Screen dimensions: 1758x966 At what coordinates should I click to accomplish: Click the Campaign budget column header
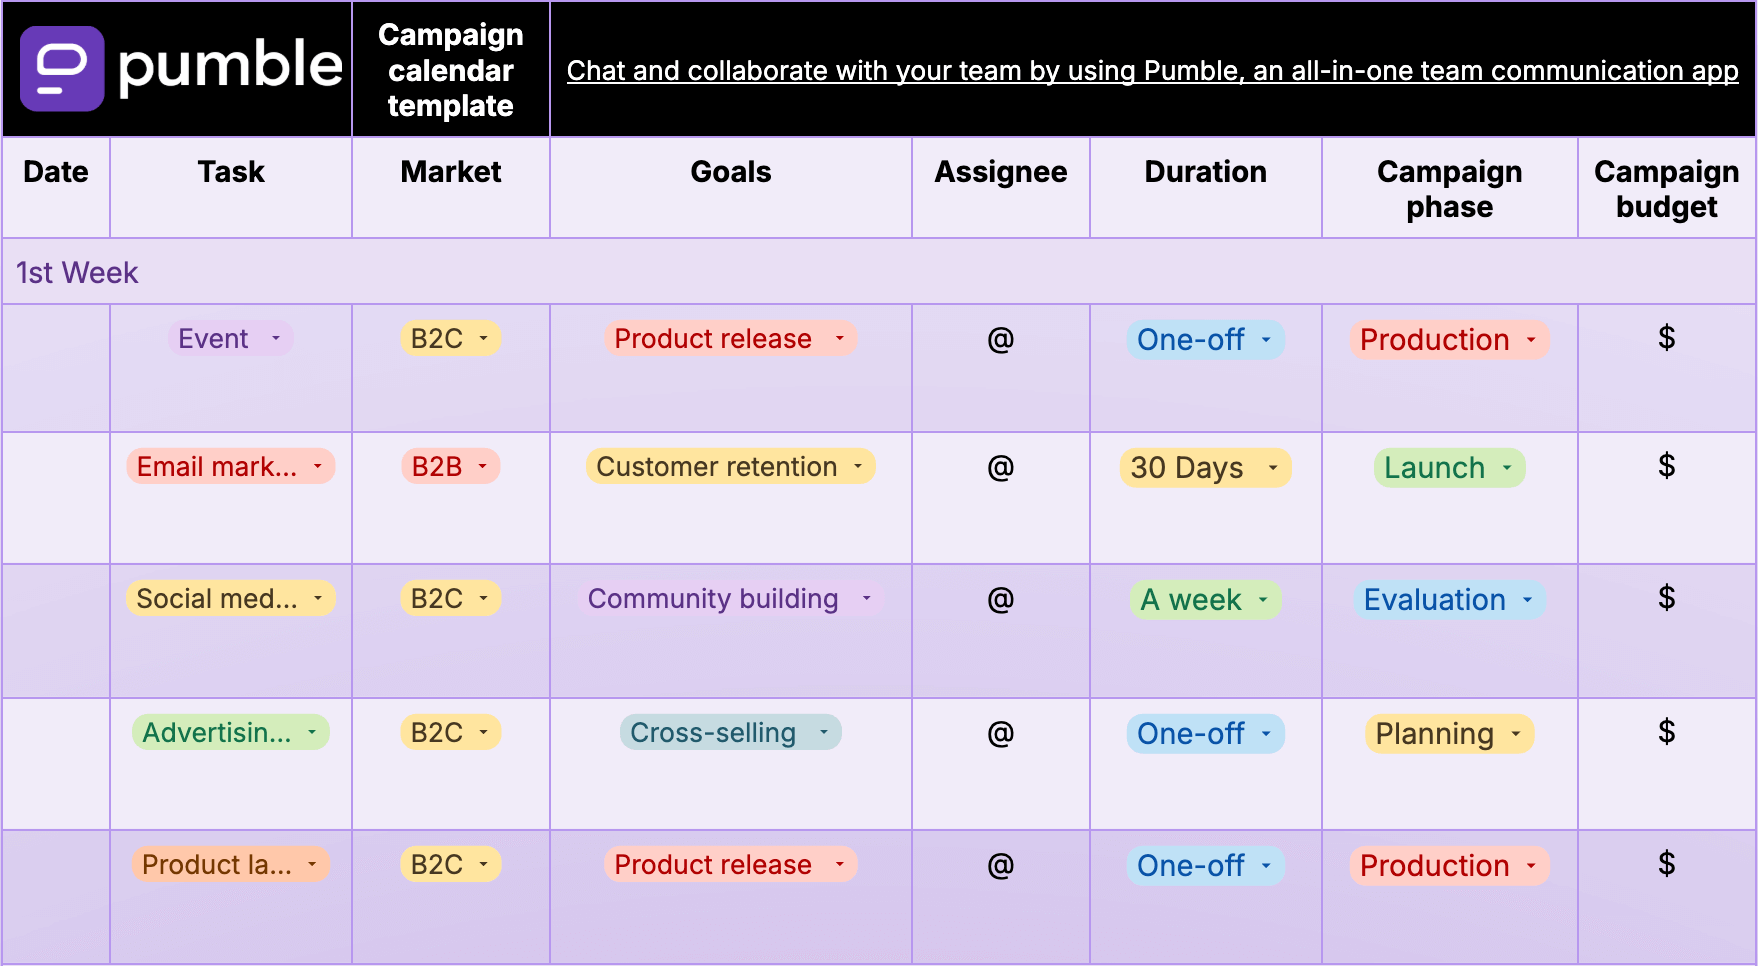pyautogui.click(x=1666, y=188)
